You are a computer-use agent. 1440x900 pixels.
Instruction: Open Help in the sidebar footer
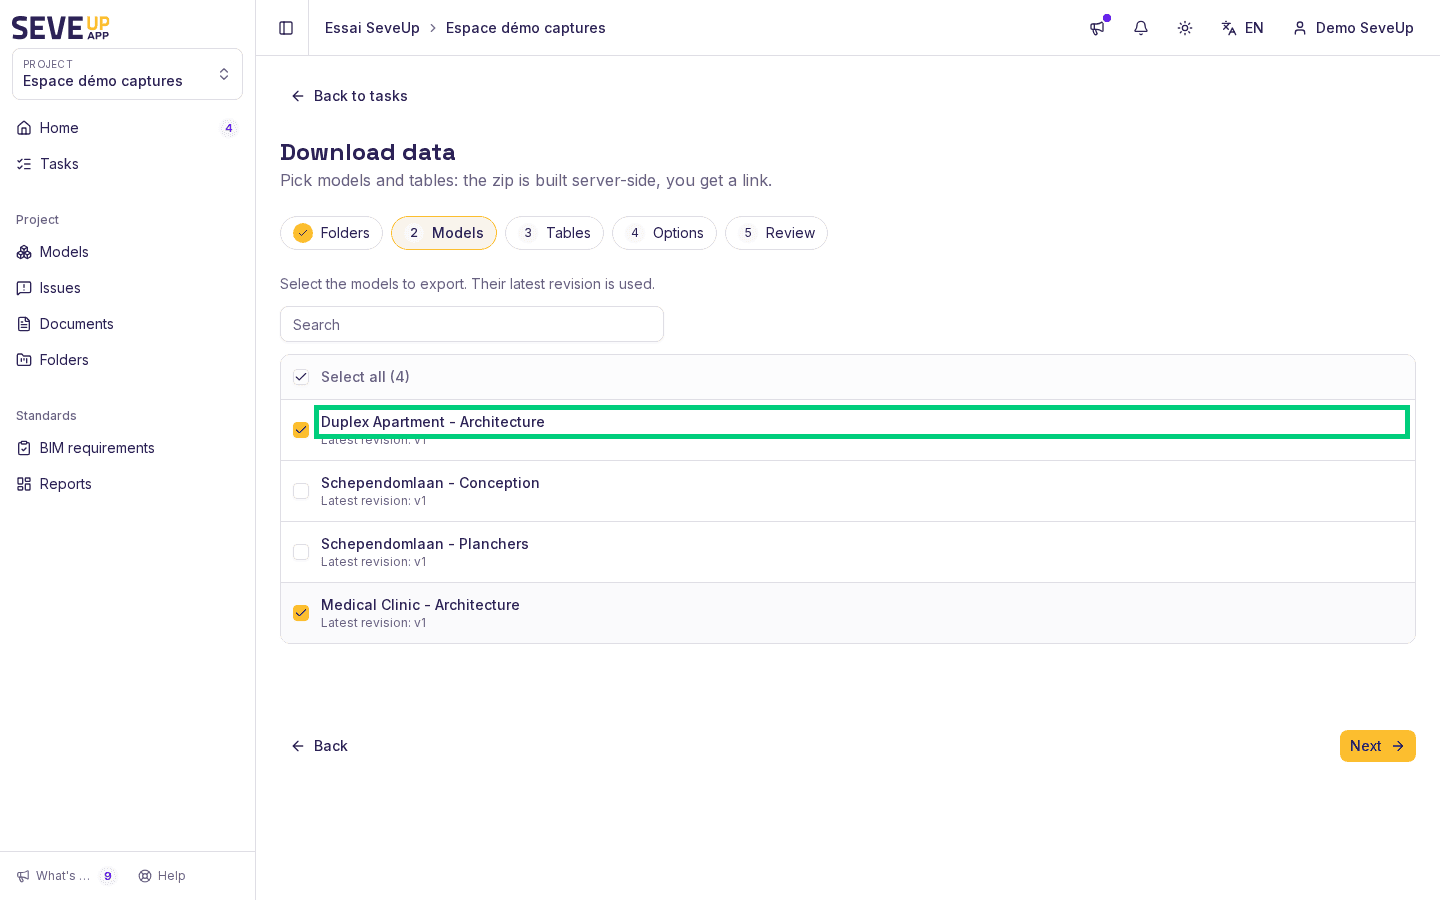tap(162, 876)
